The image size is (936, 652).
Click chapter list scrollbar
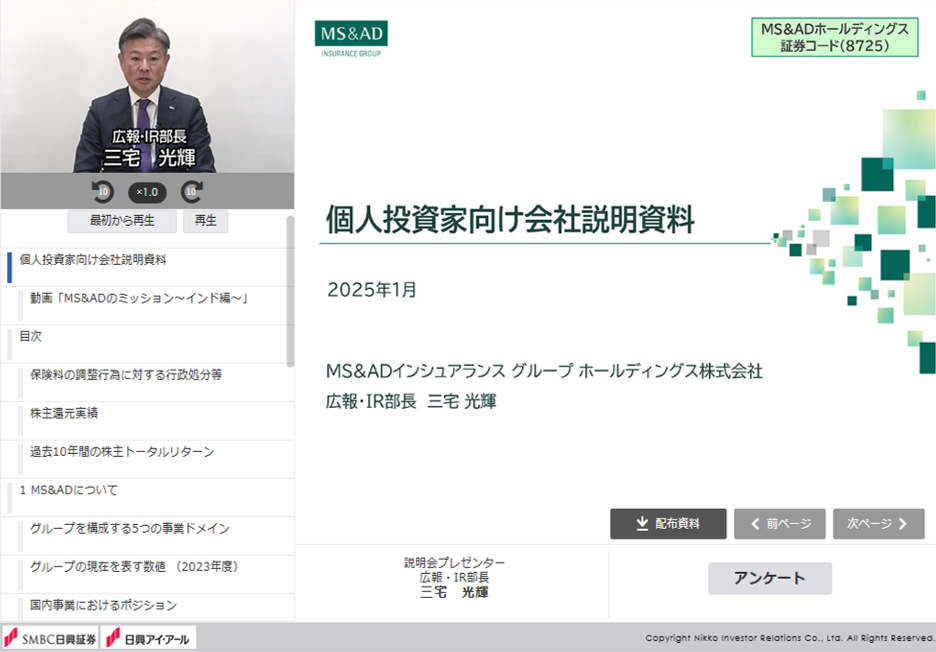coord(290,291)
